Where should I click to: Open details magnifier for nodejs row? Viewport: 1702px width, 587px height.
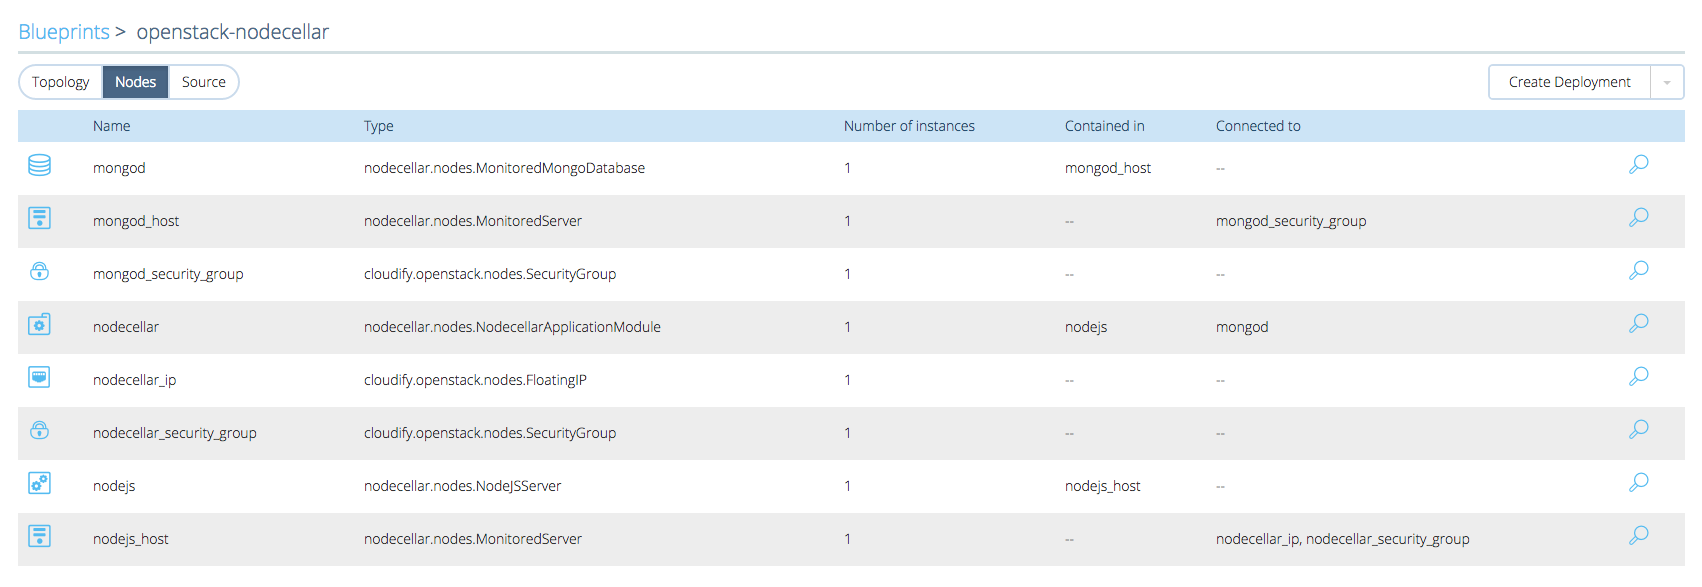point(1638,483)
